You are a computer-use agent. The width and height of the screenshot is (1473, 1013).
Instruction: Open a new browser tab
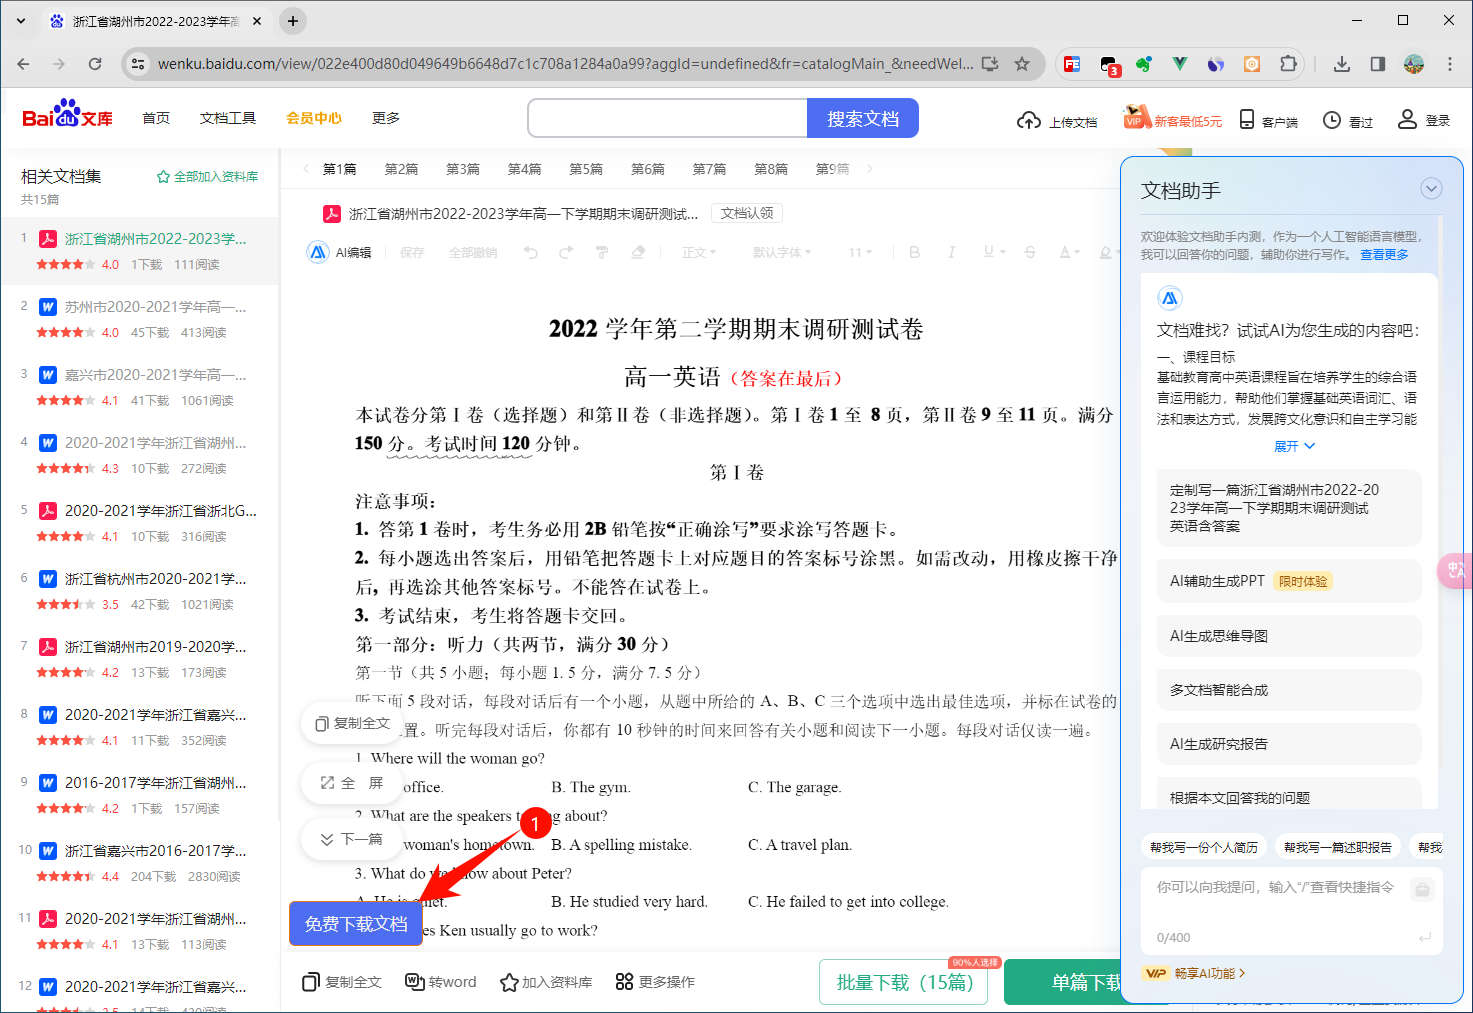[x=292, y=20]
